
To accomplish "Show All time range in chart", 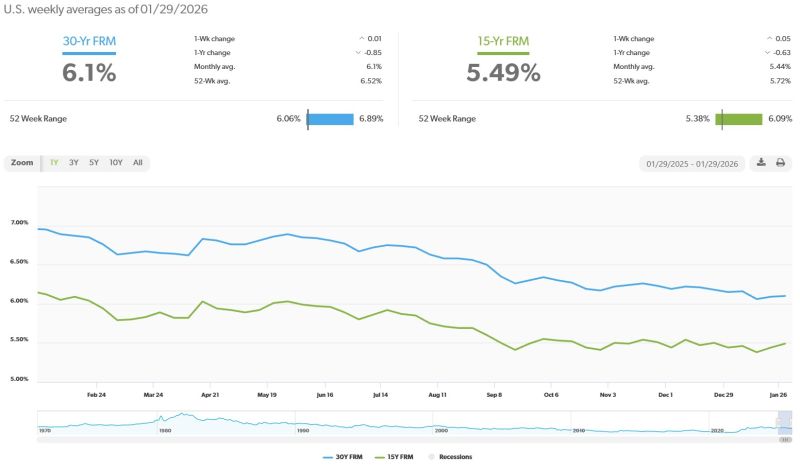I will (x=138, y=162).
